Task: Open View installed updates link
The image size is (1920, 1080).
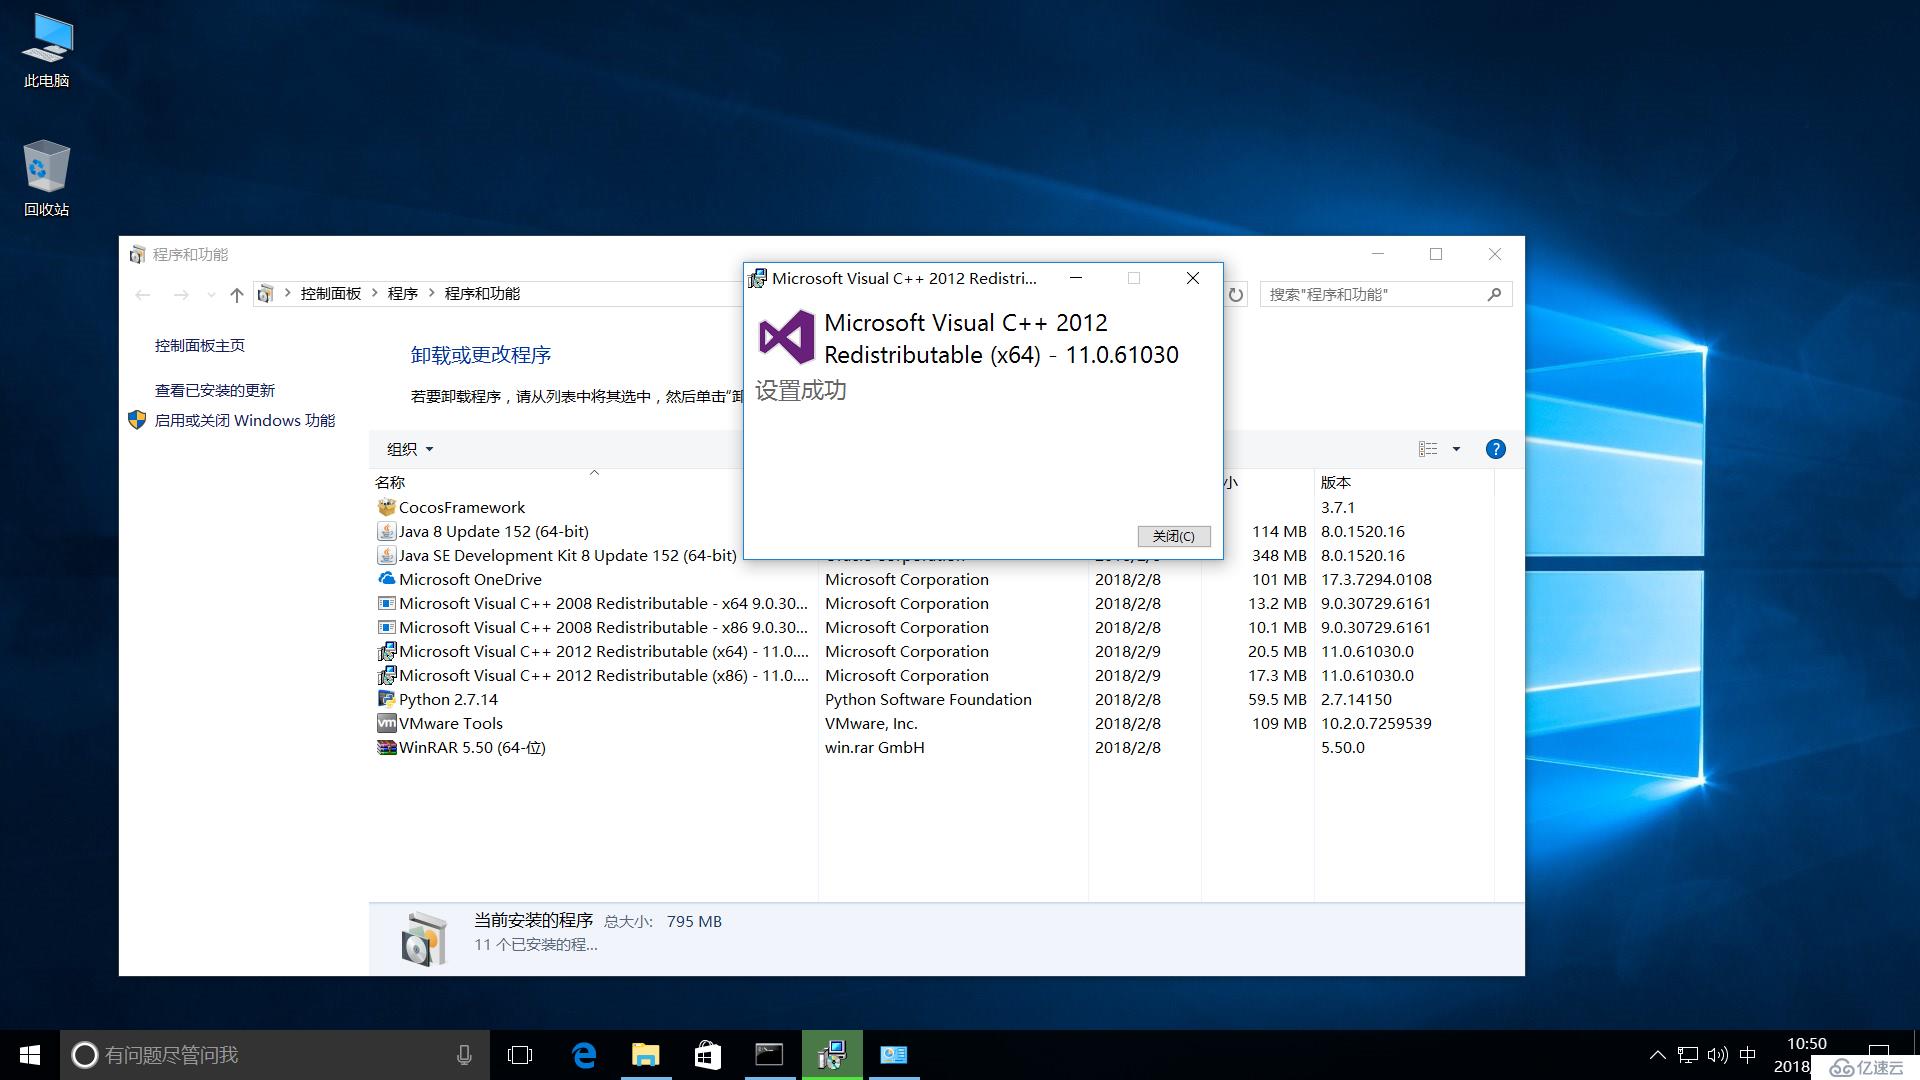Action: click(215, 390)
